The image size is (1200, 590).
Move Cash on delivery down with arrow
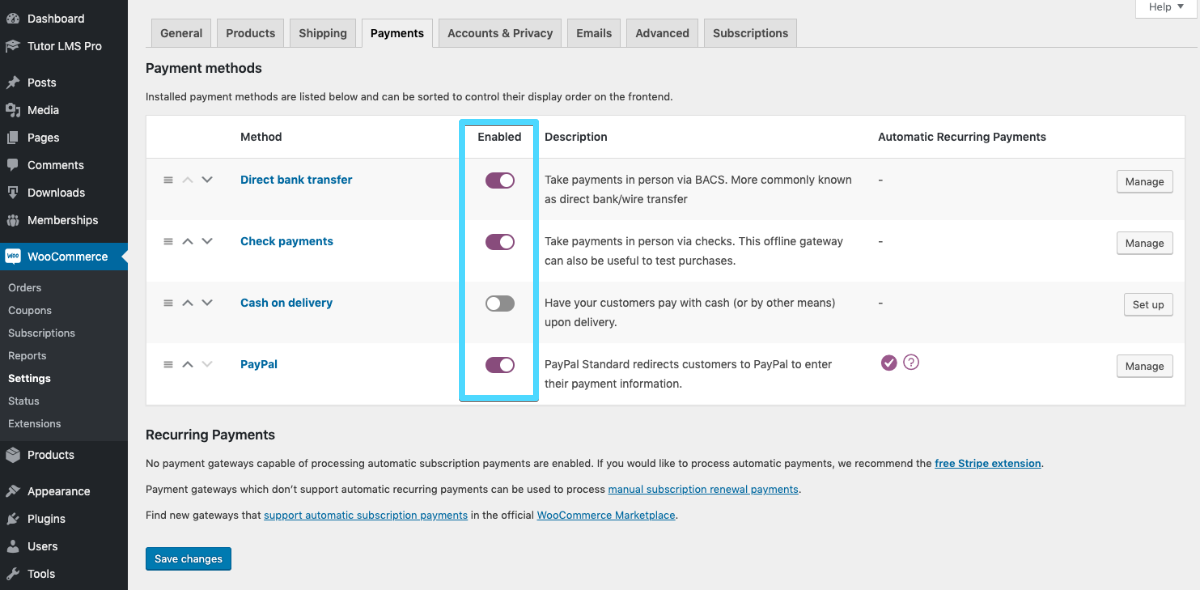pos(207,303)
